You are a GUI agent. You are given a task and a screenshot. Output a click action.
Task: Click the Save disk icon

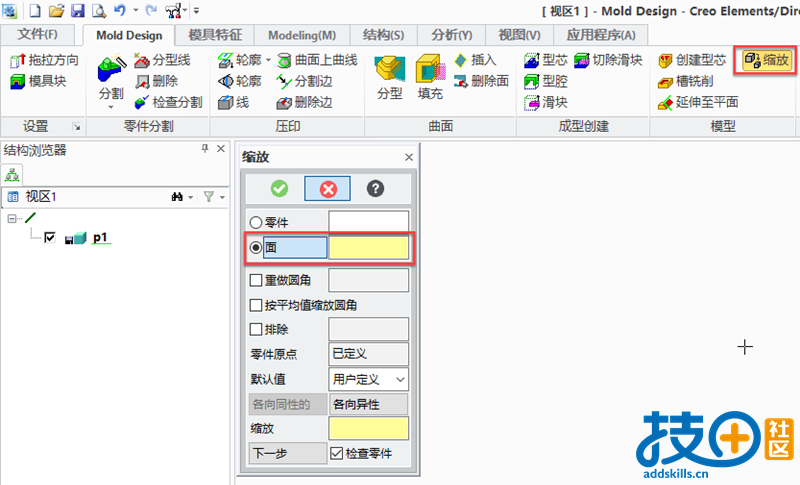77,10
